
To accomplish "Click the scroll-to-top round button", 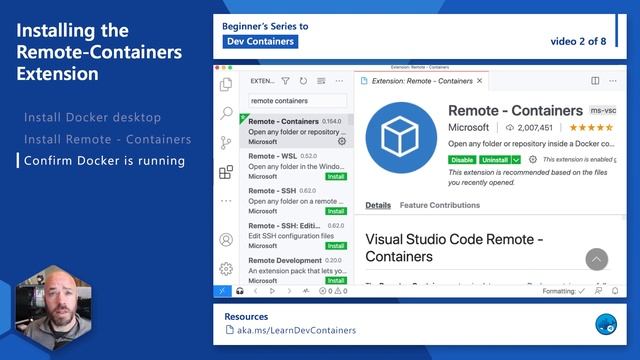I will [597, 259].
